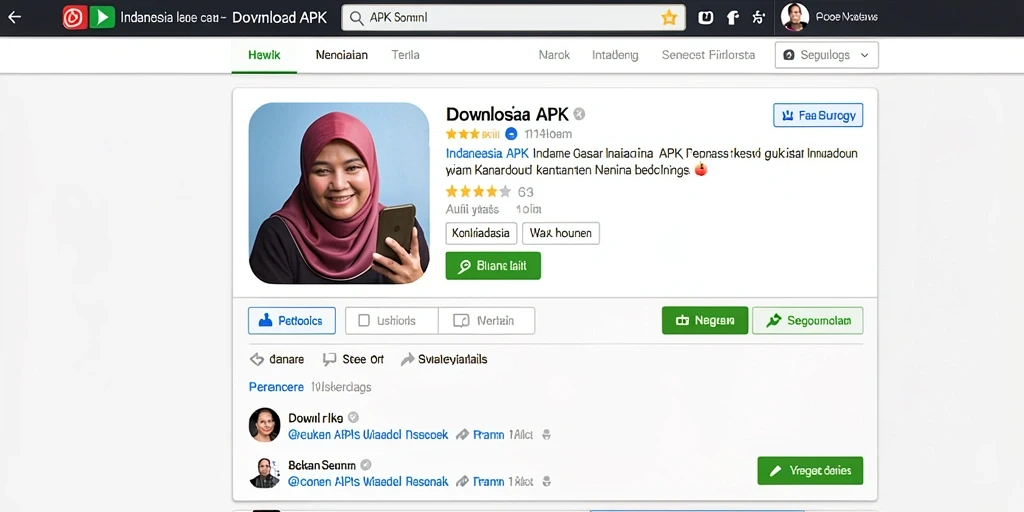1024x512 pixels.
Task: Open the @reuken APIs Wiaedel Rssceek link
Action: (x=368, y=434)
